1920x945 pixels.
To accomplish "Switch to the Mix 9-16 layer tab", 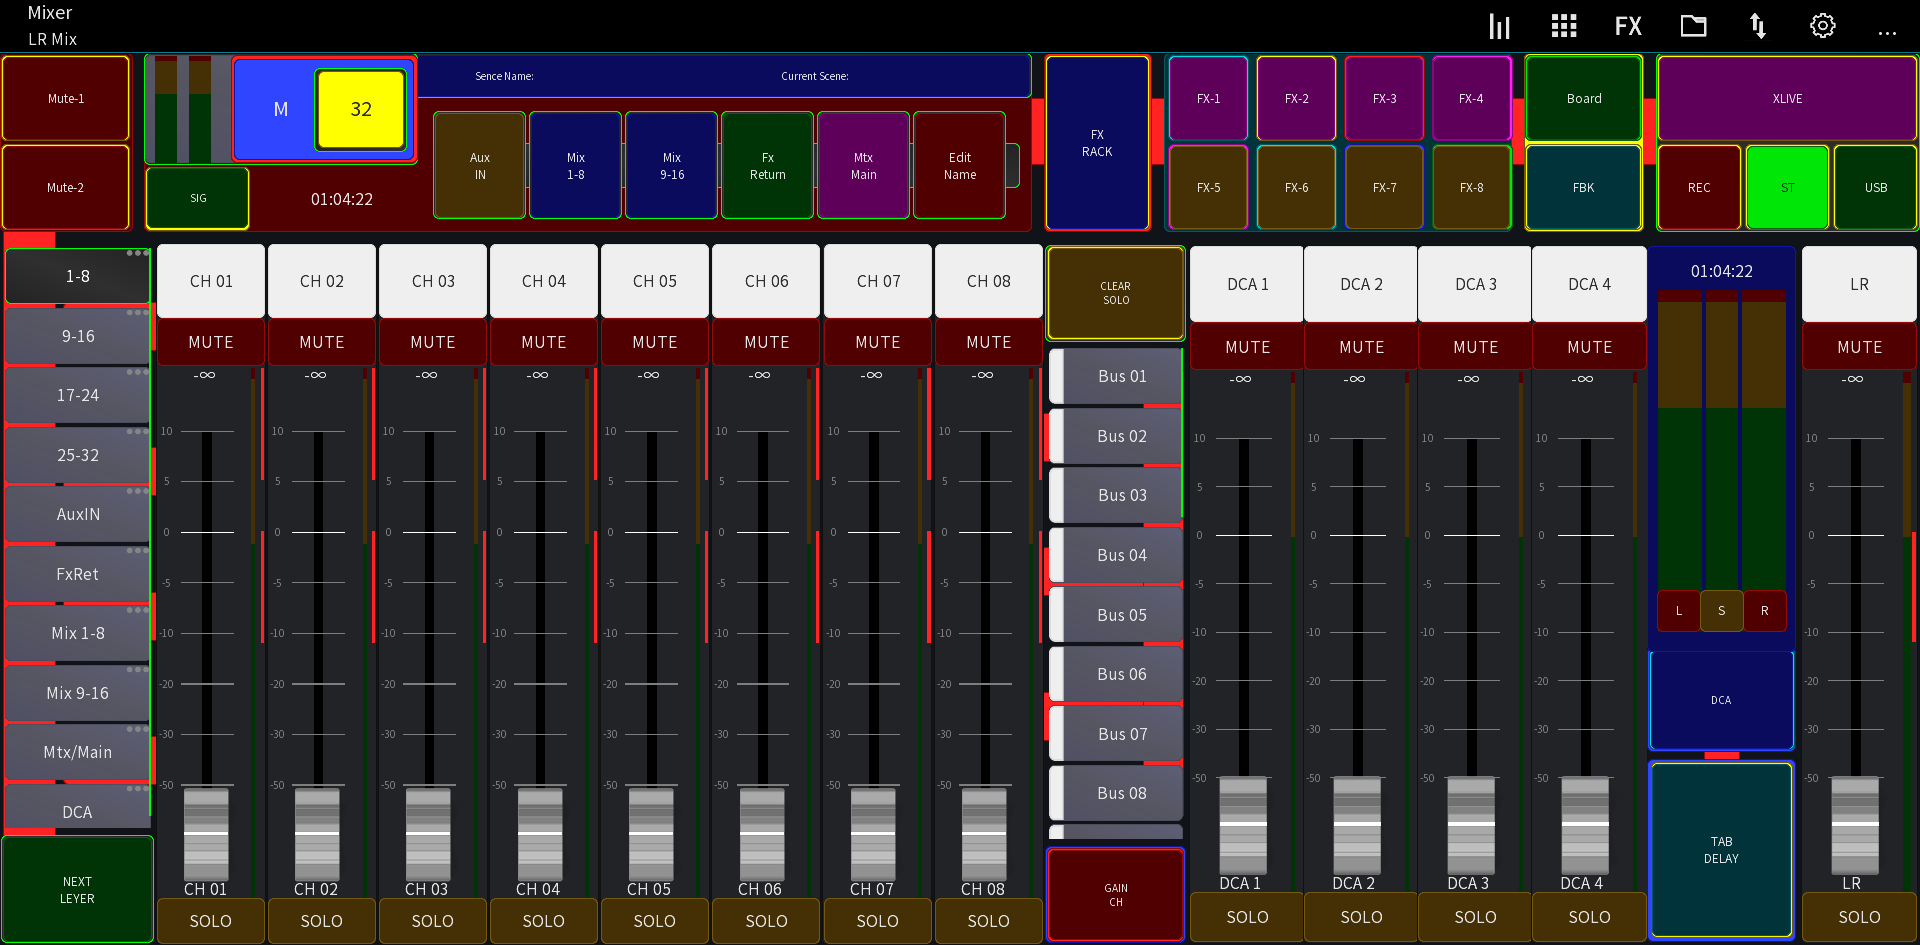I will [76, 692].
